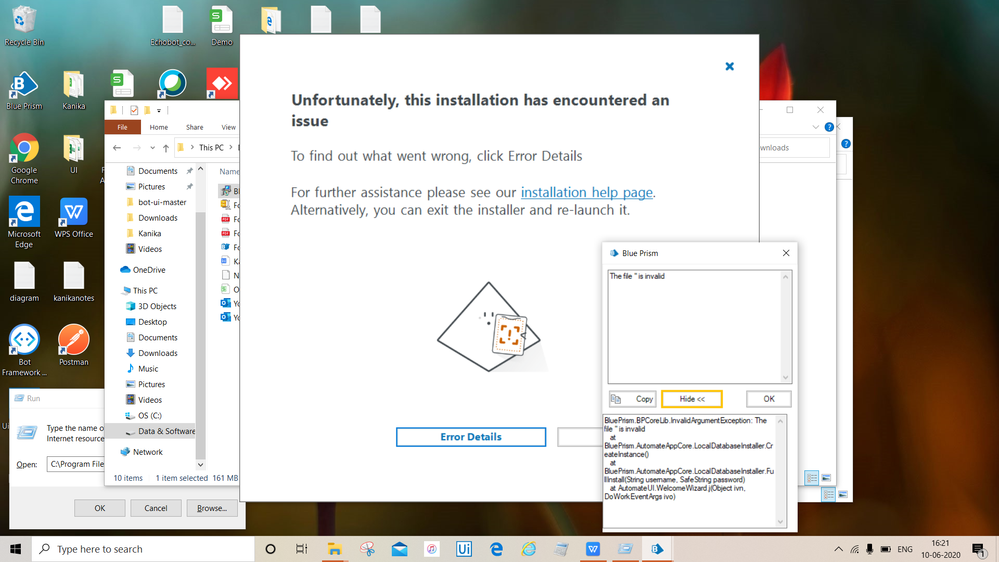Open UiPath from the taskbar
This screenshot has width=999, height=562.
click(x=464, y=549)
